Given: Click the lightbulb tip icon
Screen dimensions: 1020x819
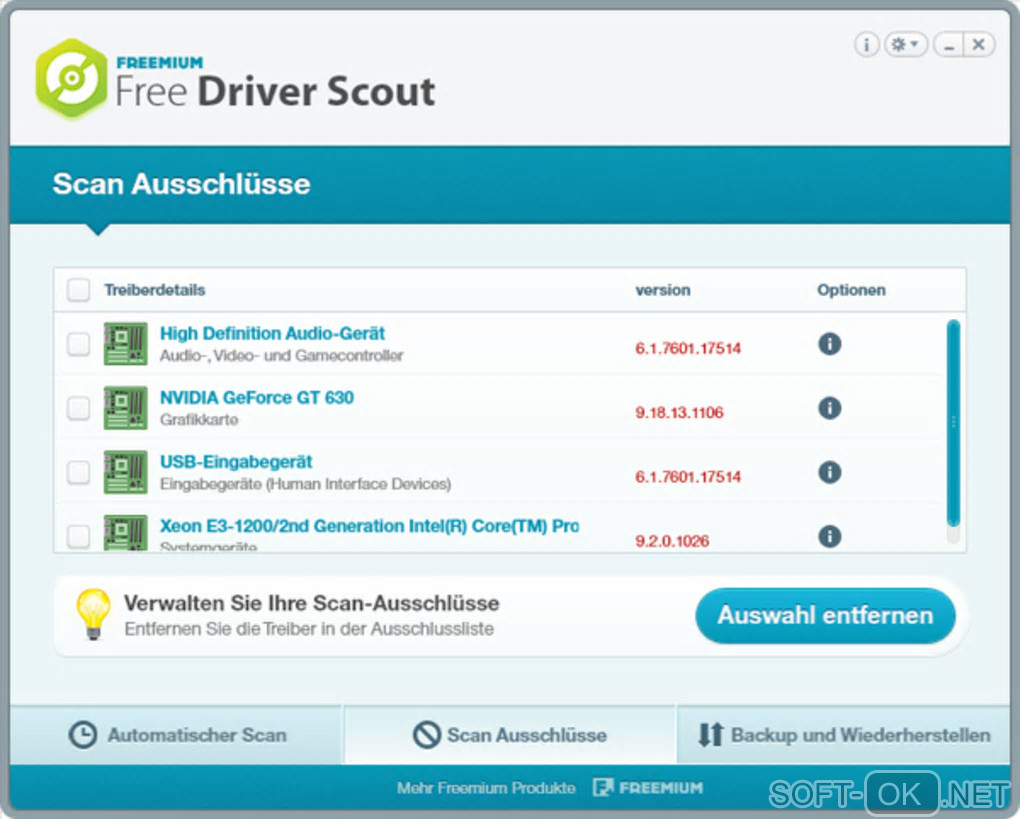Looking at the screenshot, I should 94,614.
